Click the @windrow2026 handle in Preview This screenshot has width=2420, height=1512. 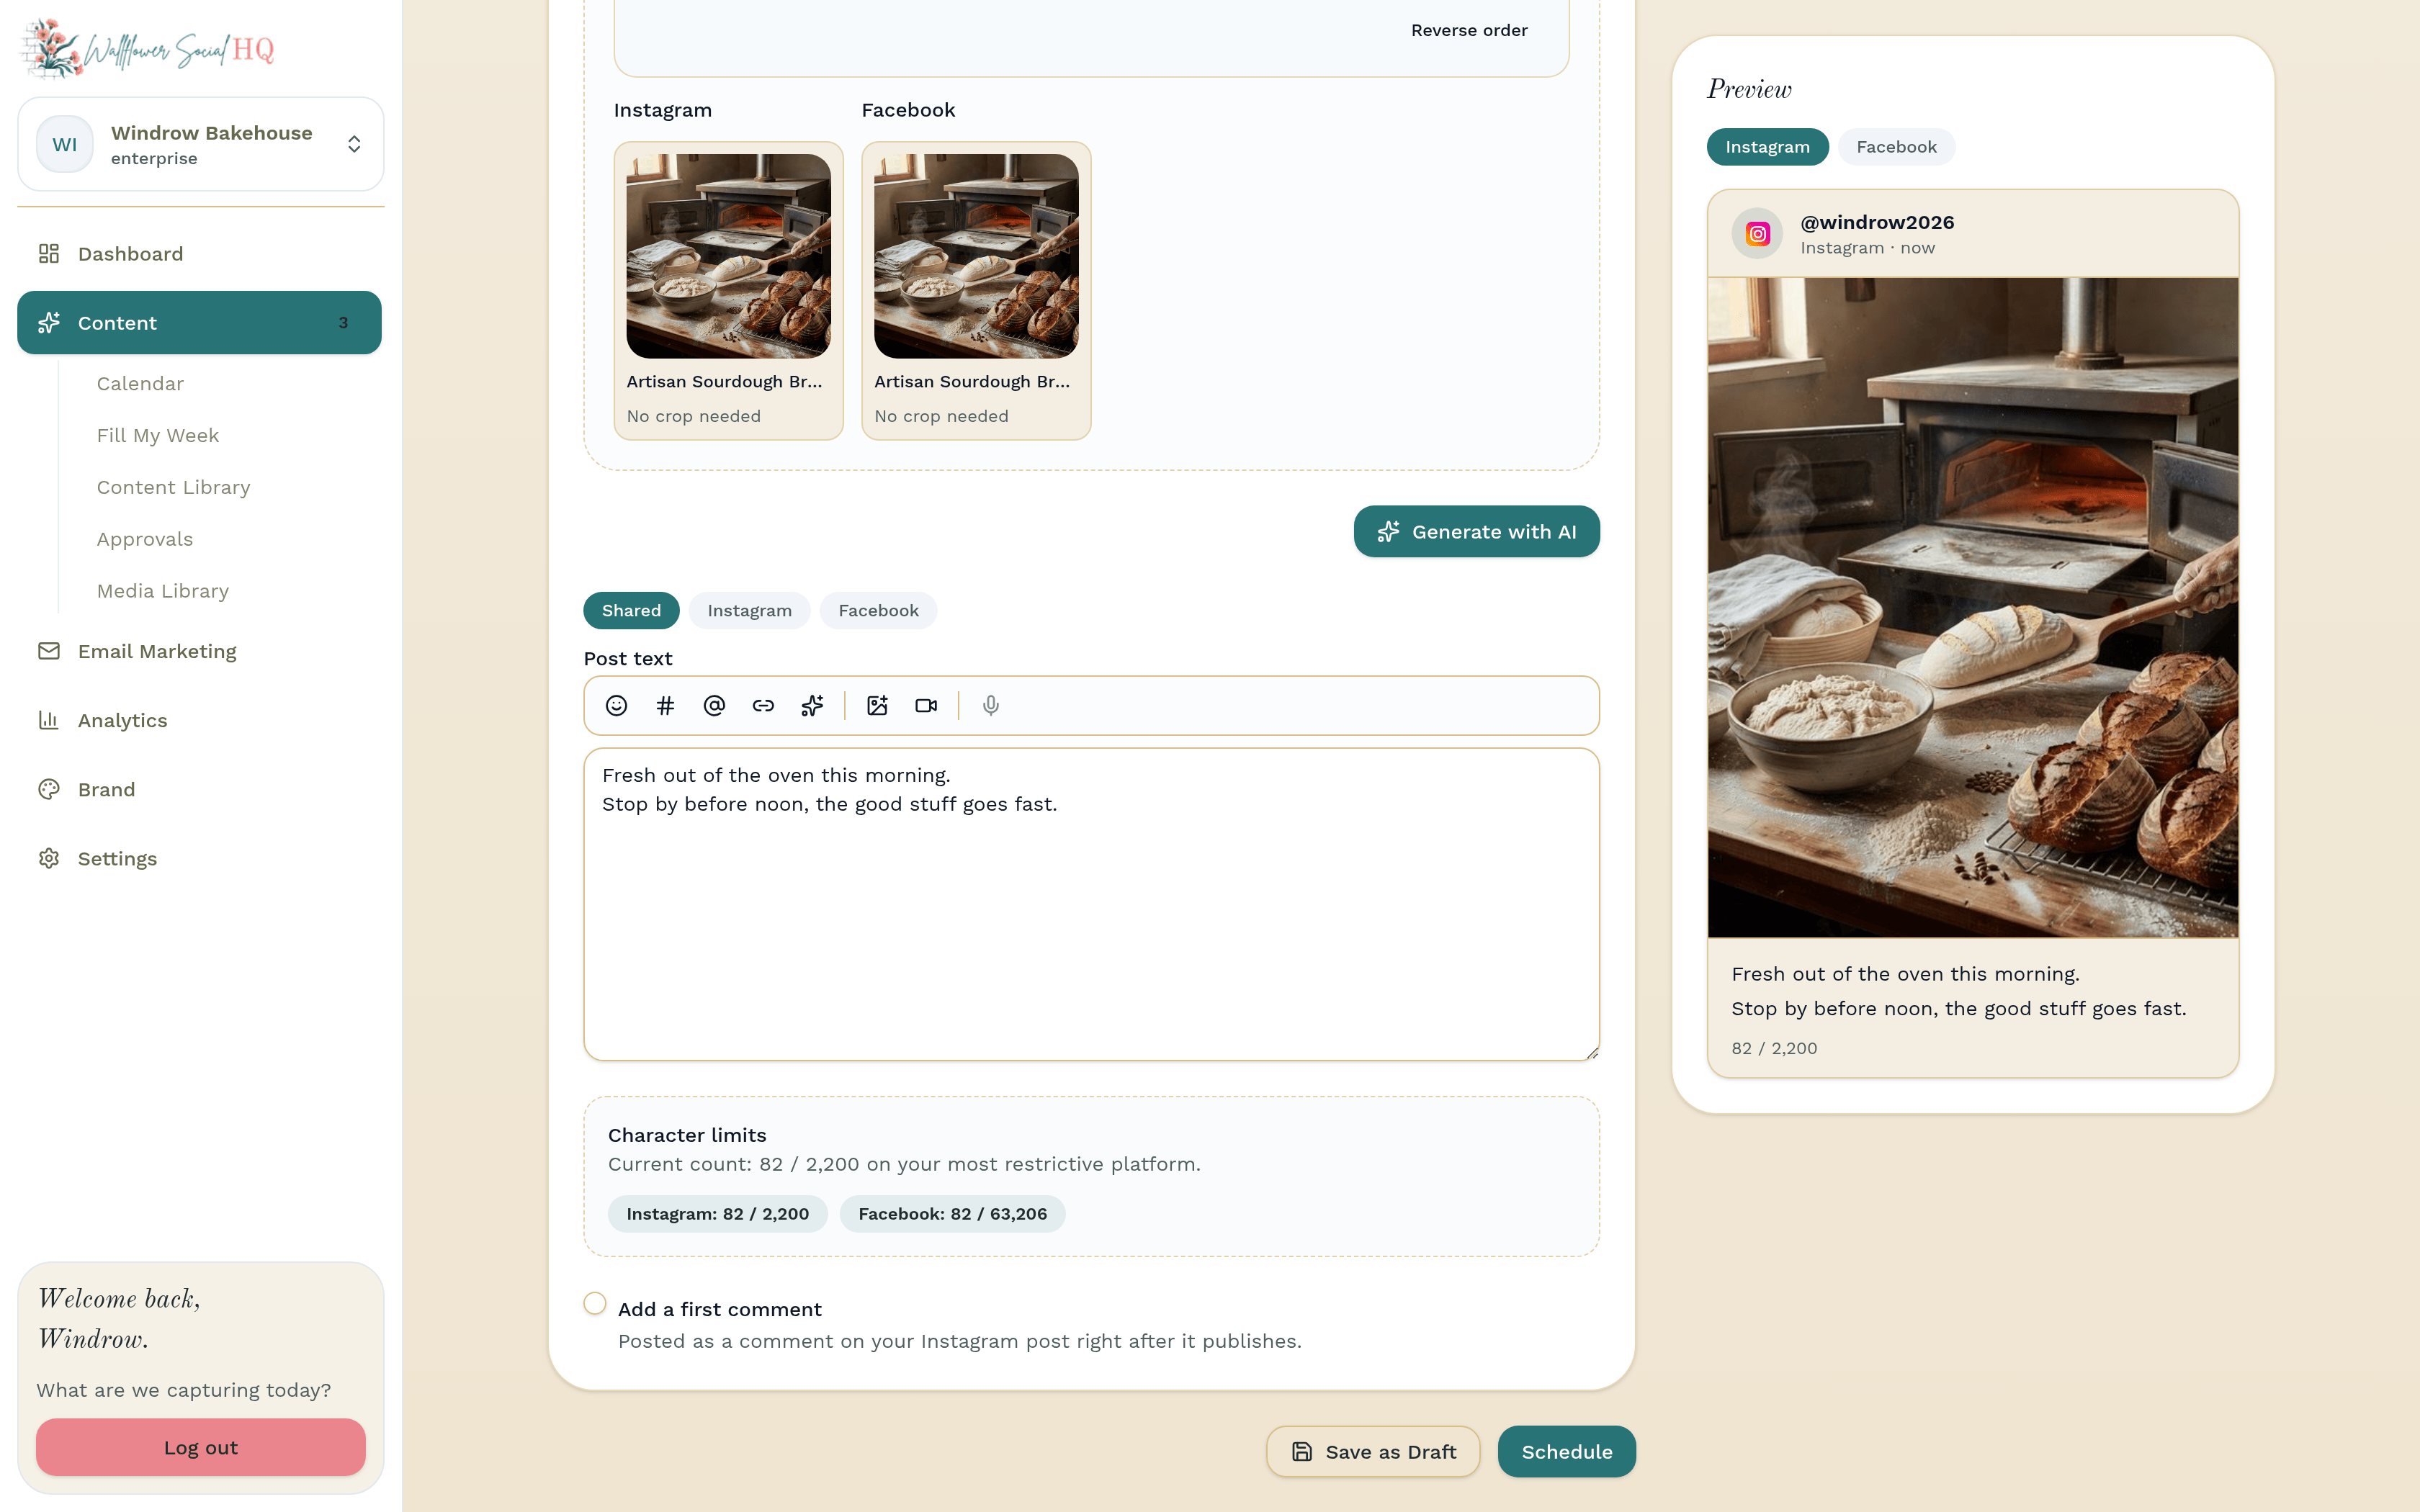1877,223
